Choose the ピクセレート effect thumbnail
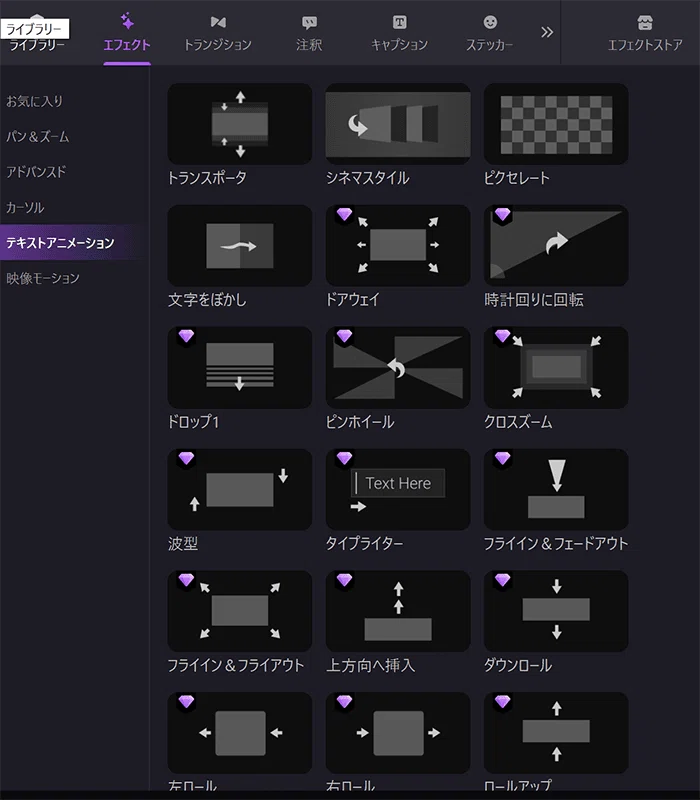 (x=556, y=124)
